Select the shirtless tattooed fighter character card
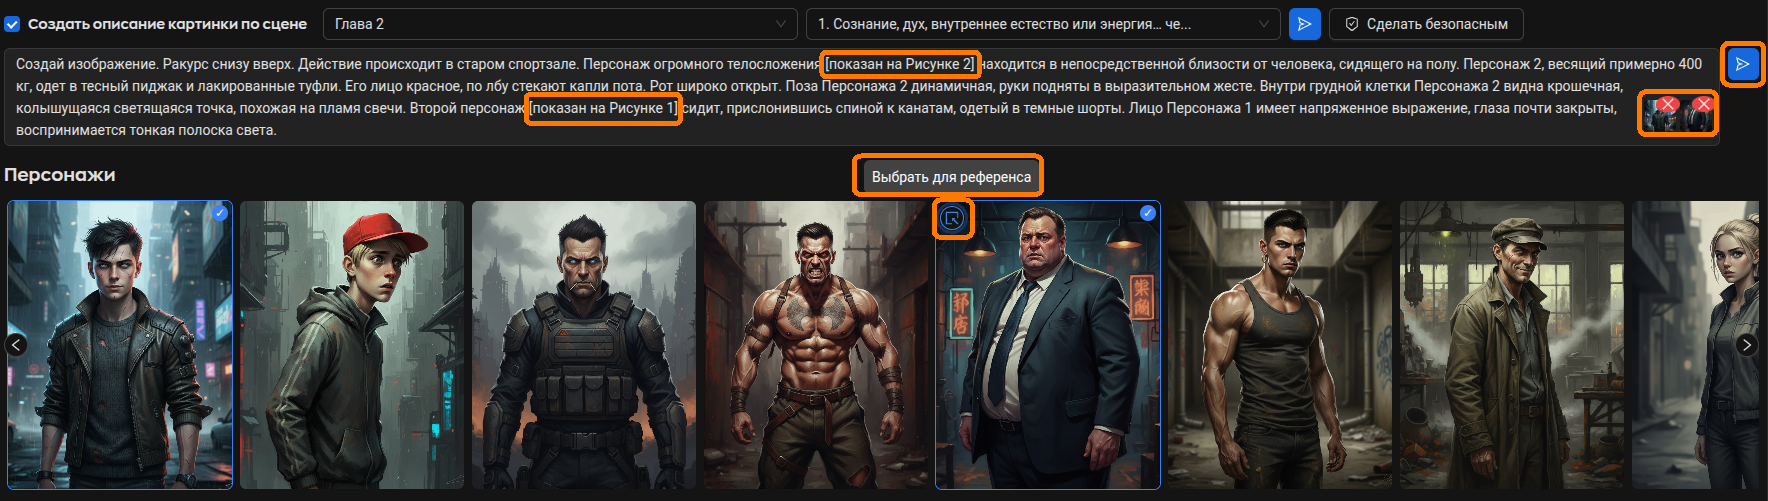The height and width of the screenshot is (501, 1768). 816,345
